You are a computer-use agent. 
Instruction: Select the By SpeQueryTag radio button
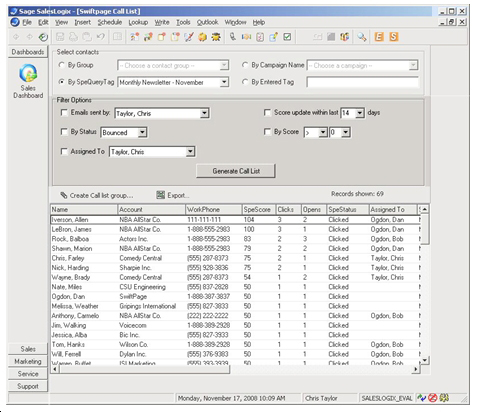click(x=61, y=82)
